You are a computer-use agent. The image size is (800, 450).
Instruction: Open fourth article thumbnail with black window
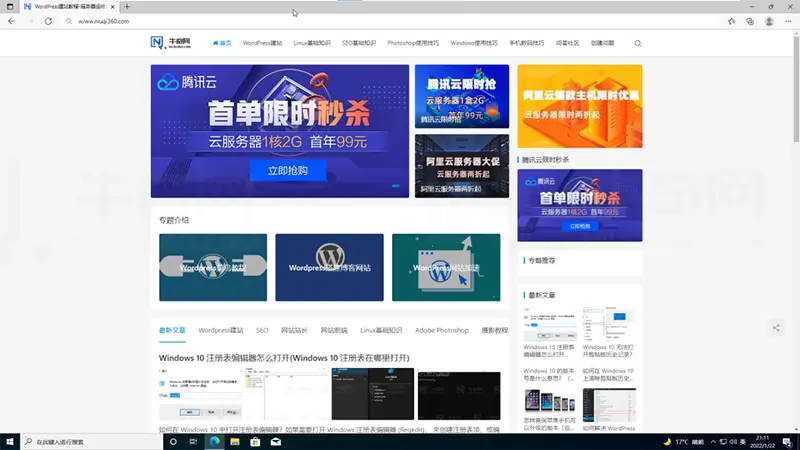point(459,394)
